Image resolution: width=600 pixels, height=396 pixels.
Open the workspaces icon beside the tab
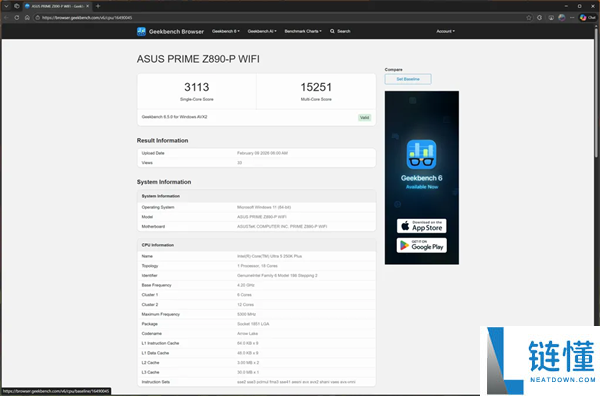pyautogui.click(x=16, y=6)
